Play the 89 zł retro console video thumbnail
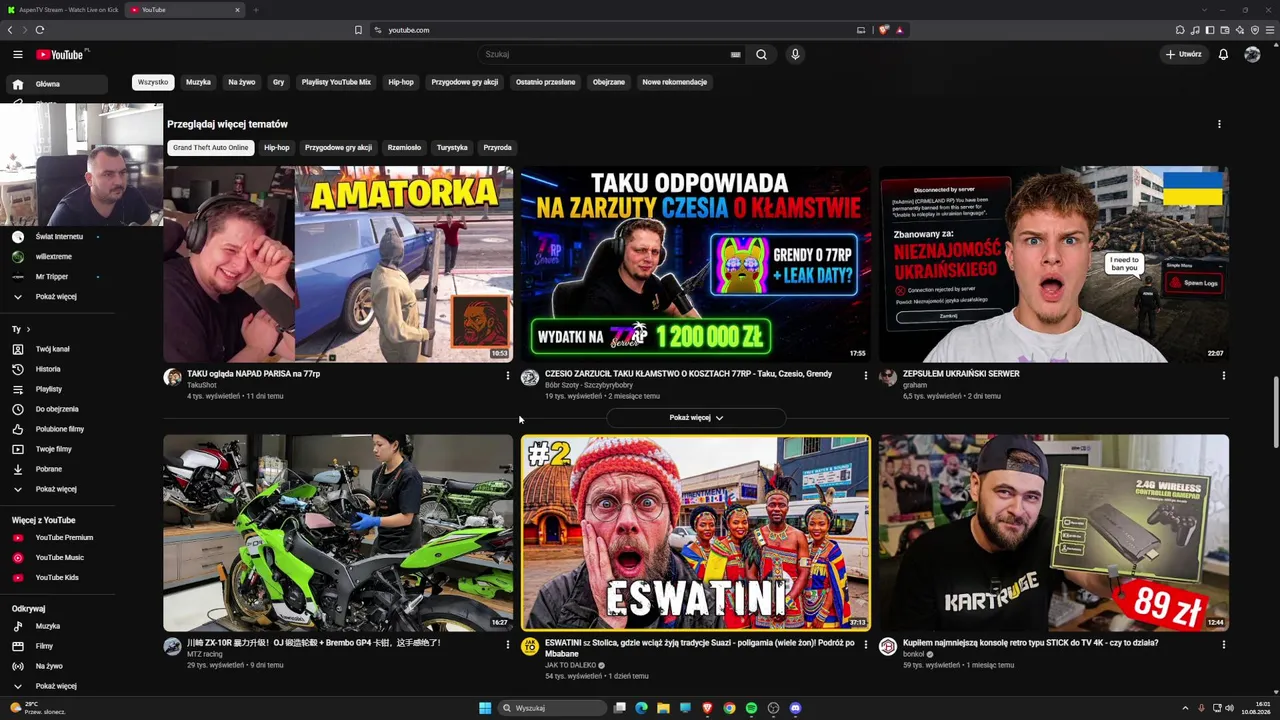This screenshot has height=720, width=1280. 1054,533
